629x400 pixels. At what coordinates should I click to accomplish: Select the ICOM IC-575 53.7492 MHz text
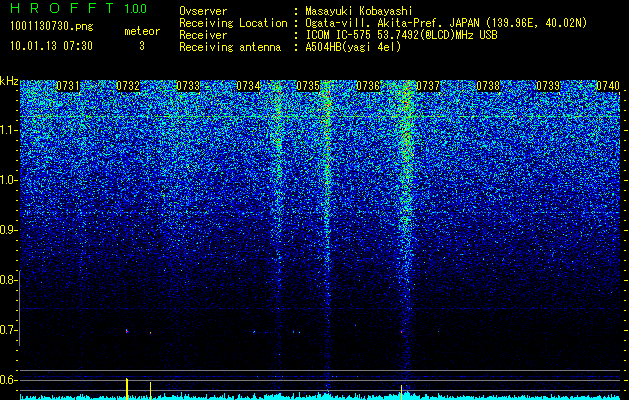pyautogui.click(x=401, y=35)
